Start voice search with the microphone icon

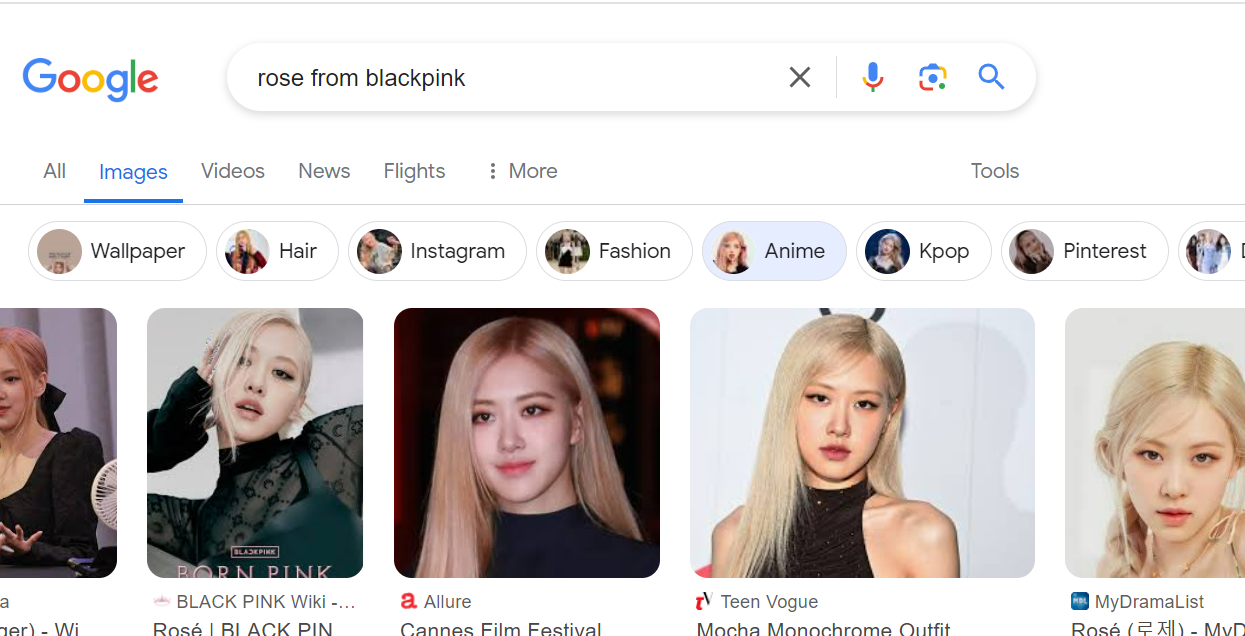point(873,77)
